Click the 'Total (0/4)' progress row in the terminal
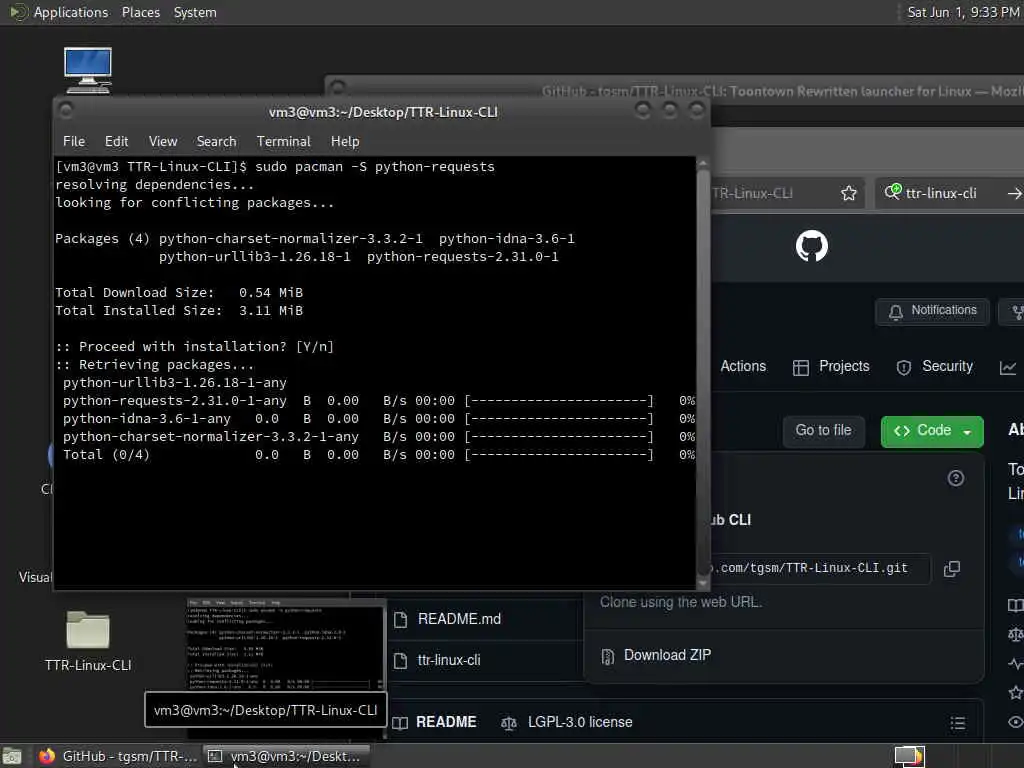 coord(379,455)
